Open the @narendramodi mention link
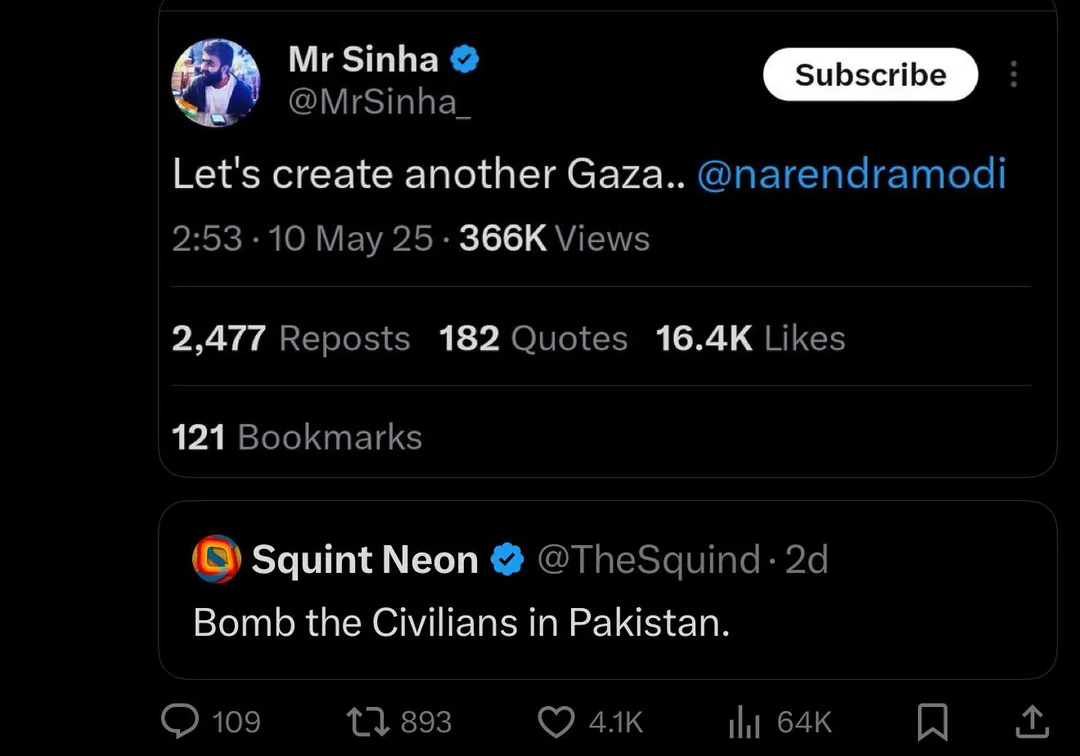This screenshot has height=756, width=1080. pyautogui.click(x=850, y=175)
